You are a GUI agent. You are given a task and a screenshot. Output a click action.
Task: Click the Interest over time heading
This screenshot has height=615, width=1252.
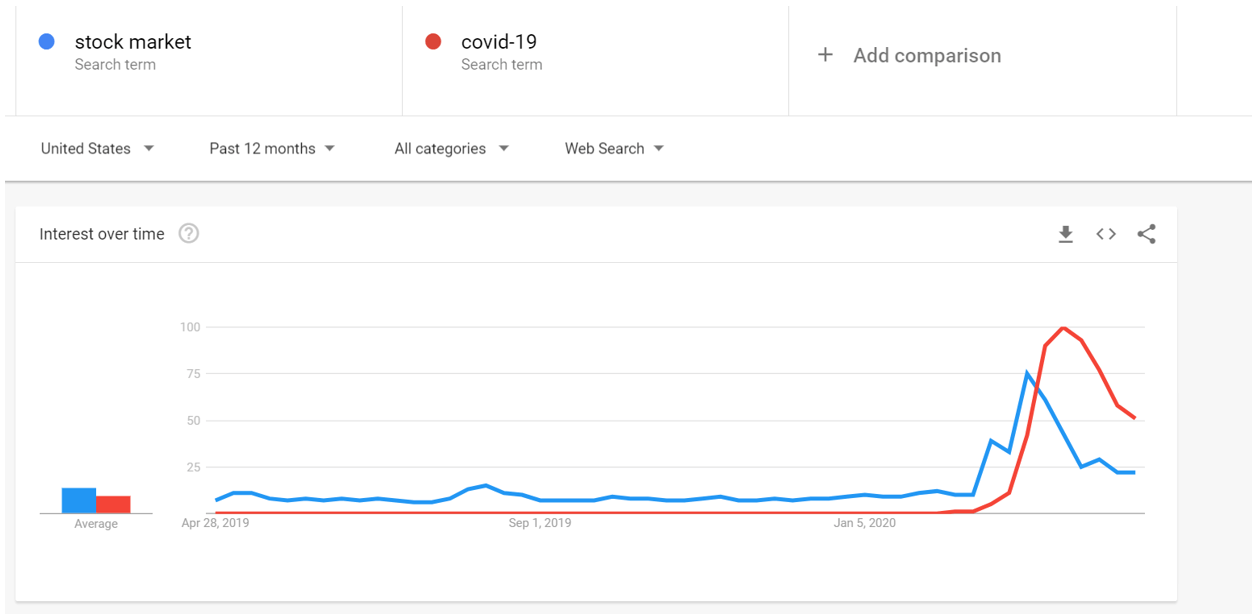[x=102, y=234]
